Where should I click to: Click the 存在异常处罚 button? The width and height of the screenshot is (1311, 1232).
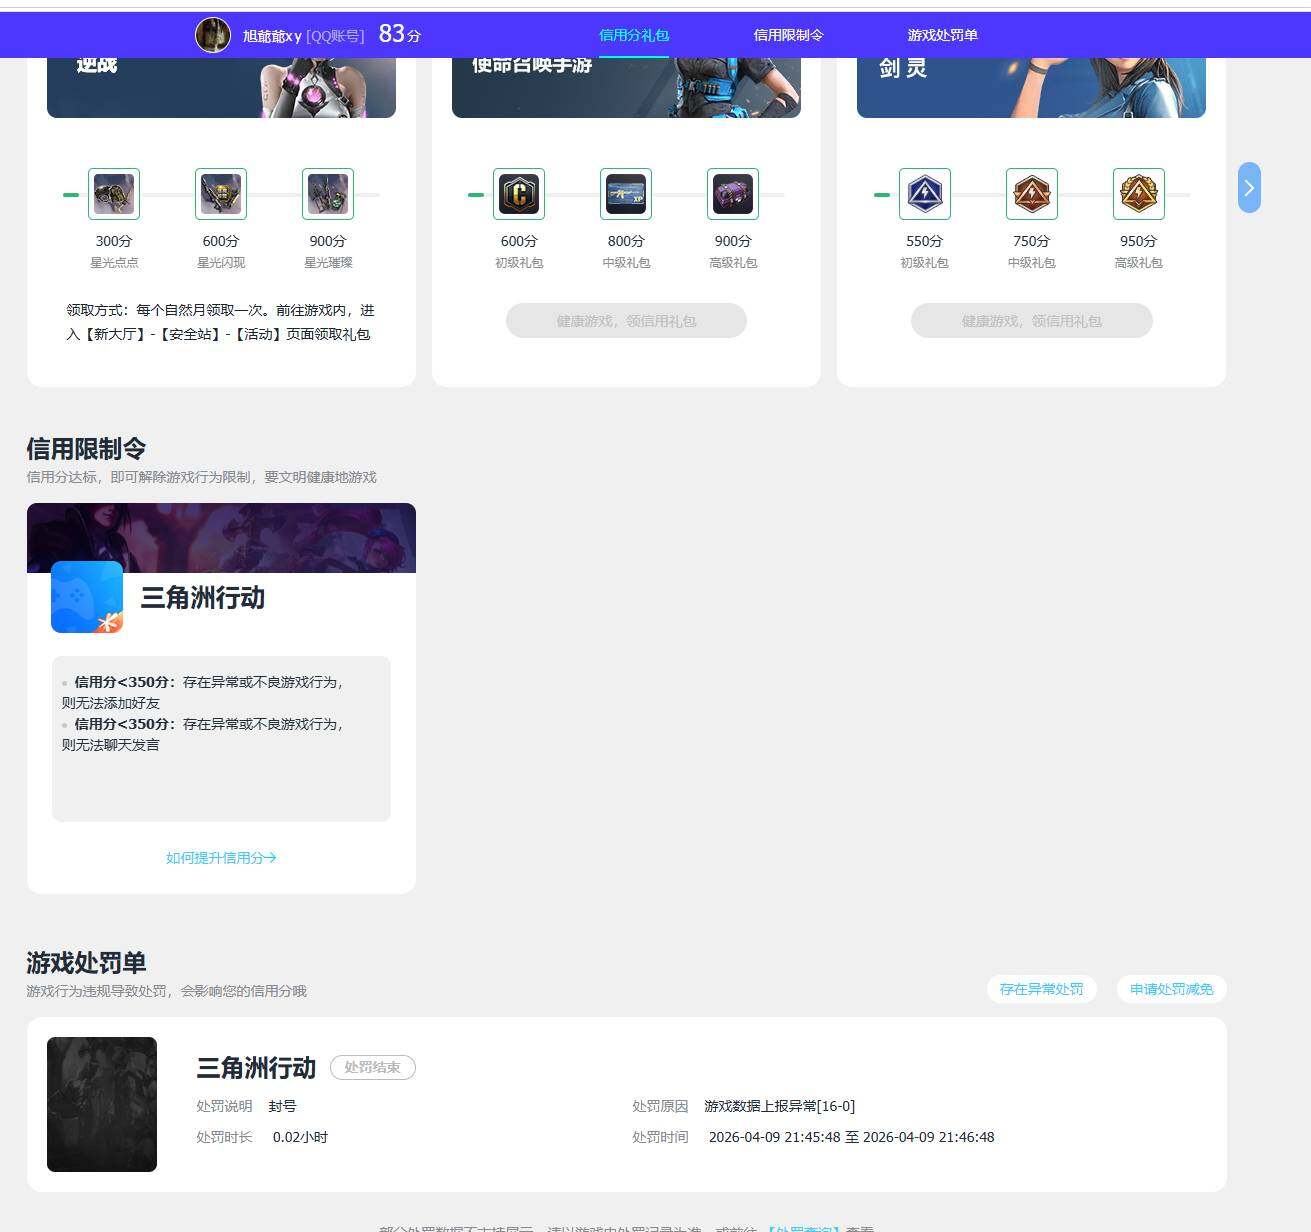[x=1041, y=989]
